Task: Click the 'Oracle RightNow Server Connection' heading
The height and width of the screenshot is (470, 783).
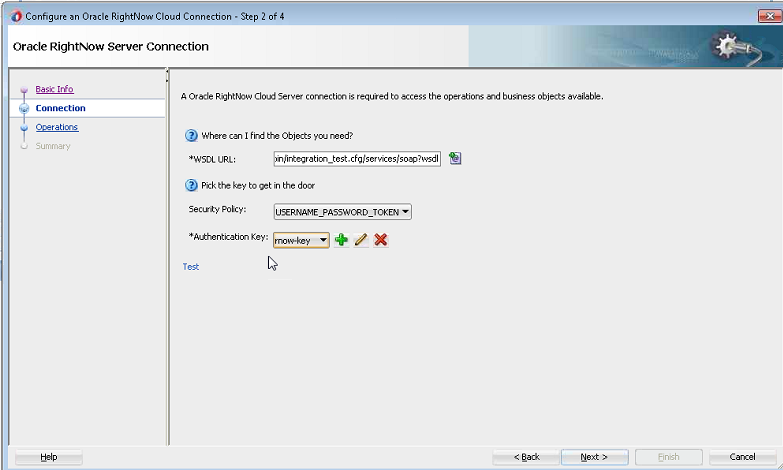Action: click(111, 46)
